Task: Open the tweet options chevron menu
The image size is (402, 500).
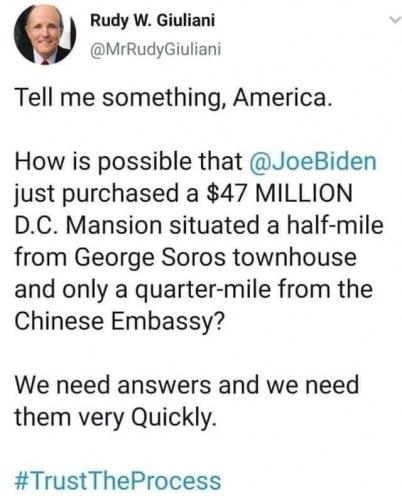Action: (395, 21)
